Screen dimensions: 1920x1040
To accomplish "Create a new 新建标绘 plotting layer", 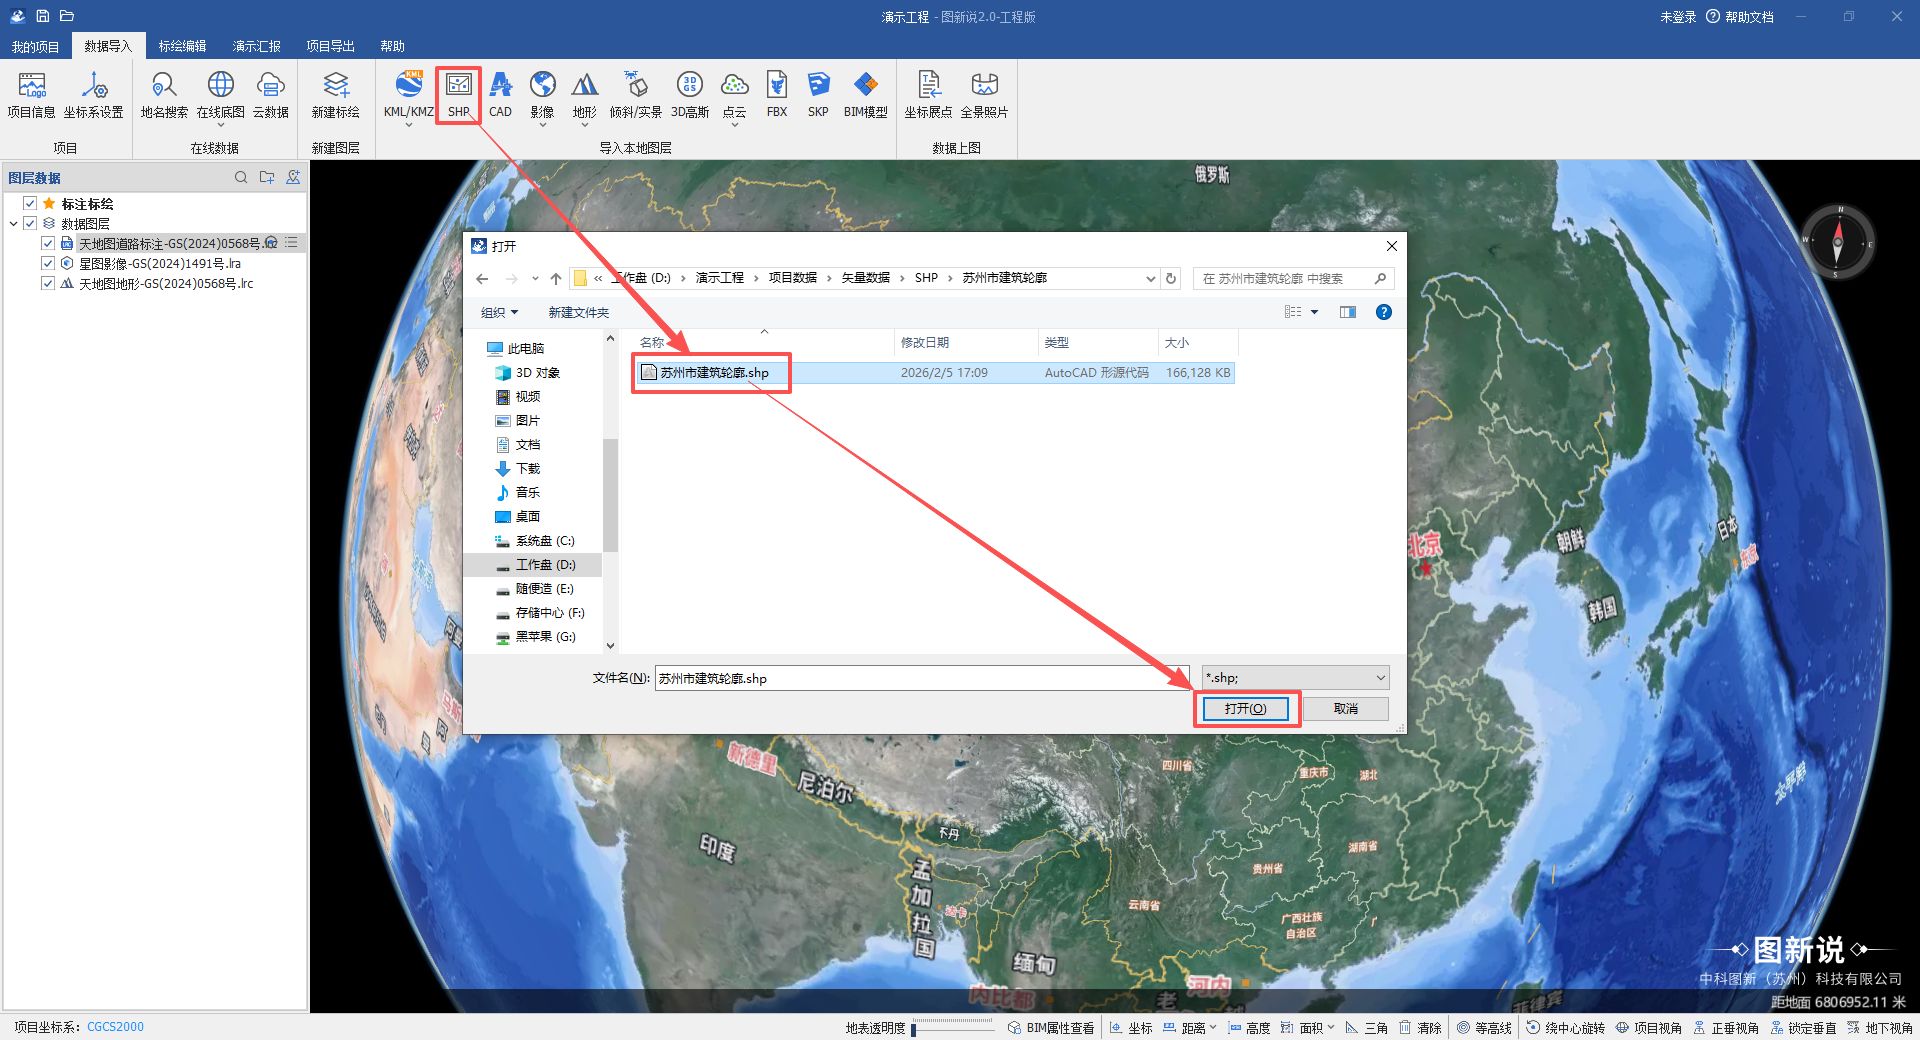I will click(336, 96).
